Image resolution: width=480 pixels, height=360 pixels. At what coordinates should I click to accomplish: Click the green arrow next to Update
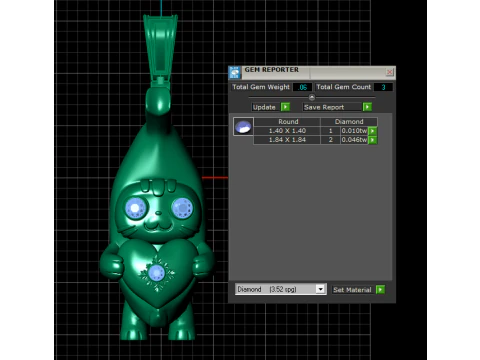pyautogui.click(x=285, y=107)
